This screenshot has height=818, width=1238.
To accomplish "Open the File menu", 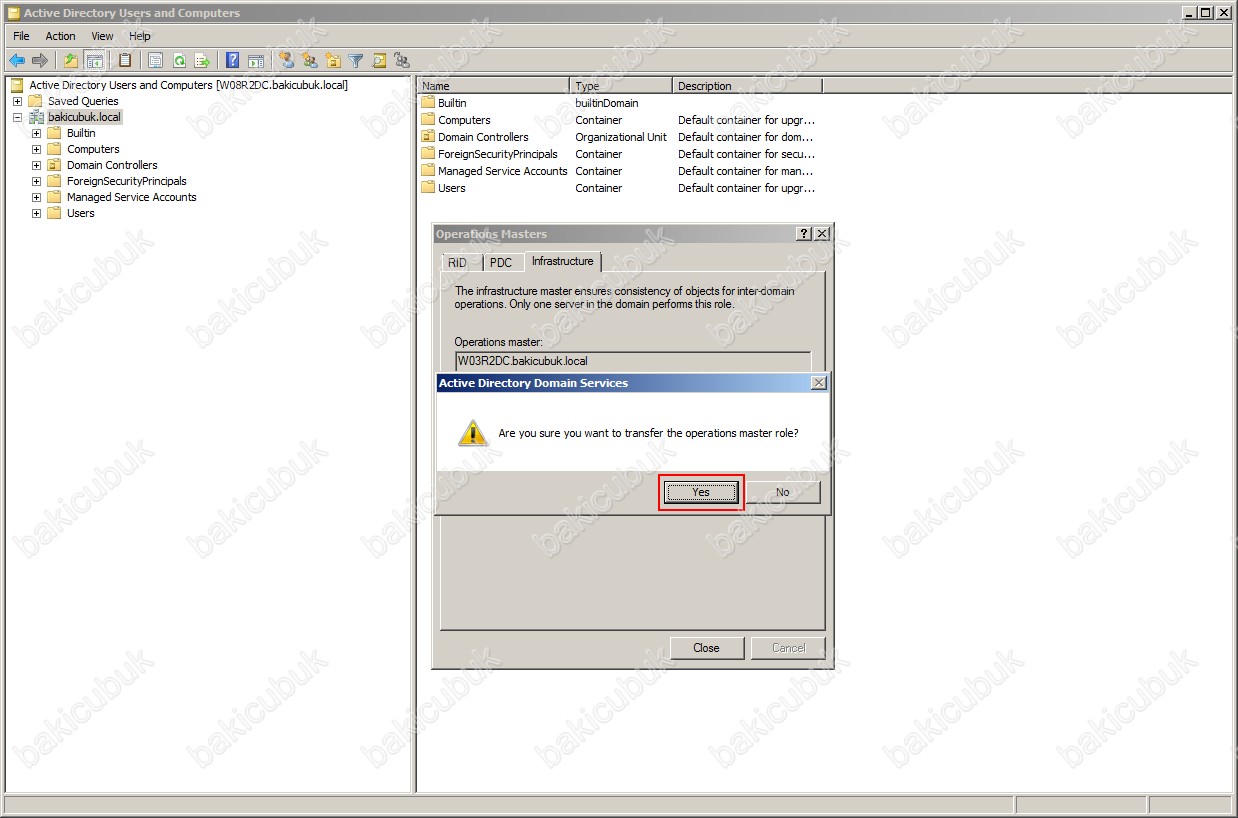I will click(x=21, y=36).
